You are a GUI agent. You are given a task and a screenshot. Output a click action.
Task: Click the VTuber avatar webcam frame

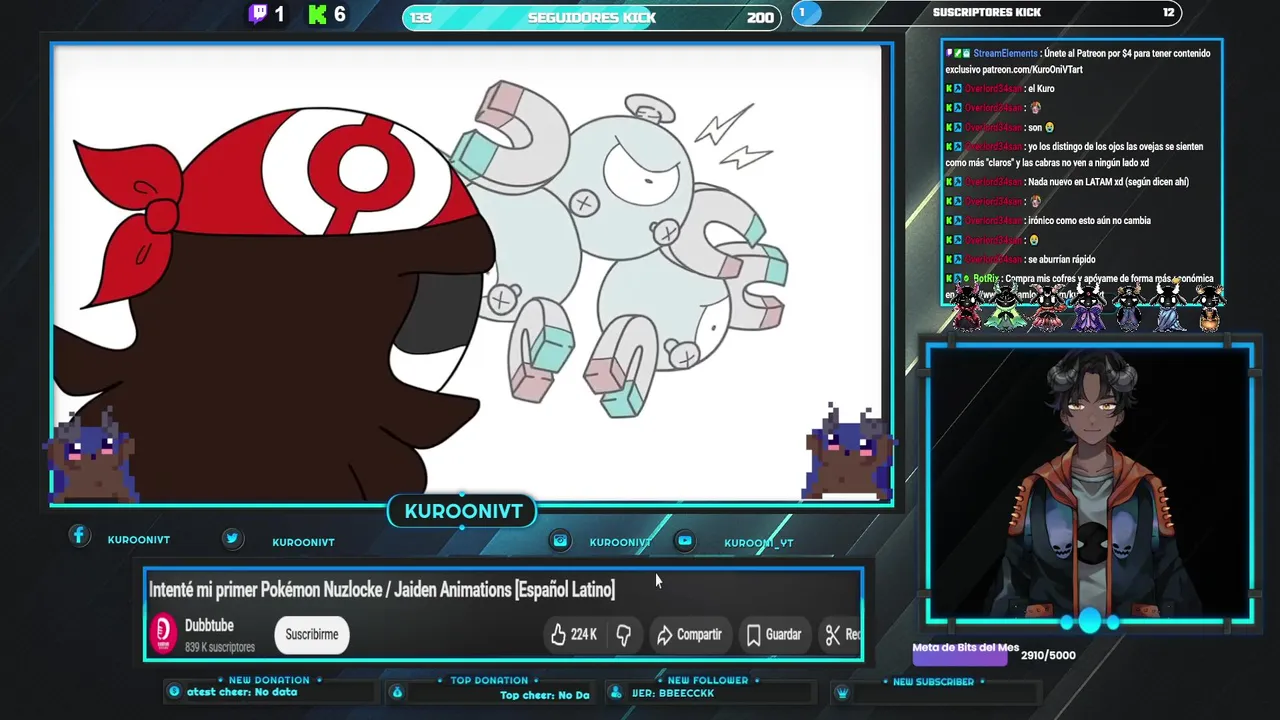[1090, 484]
